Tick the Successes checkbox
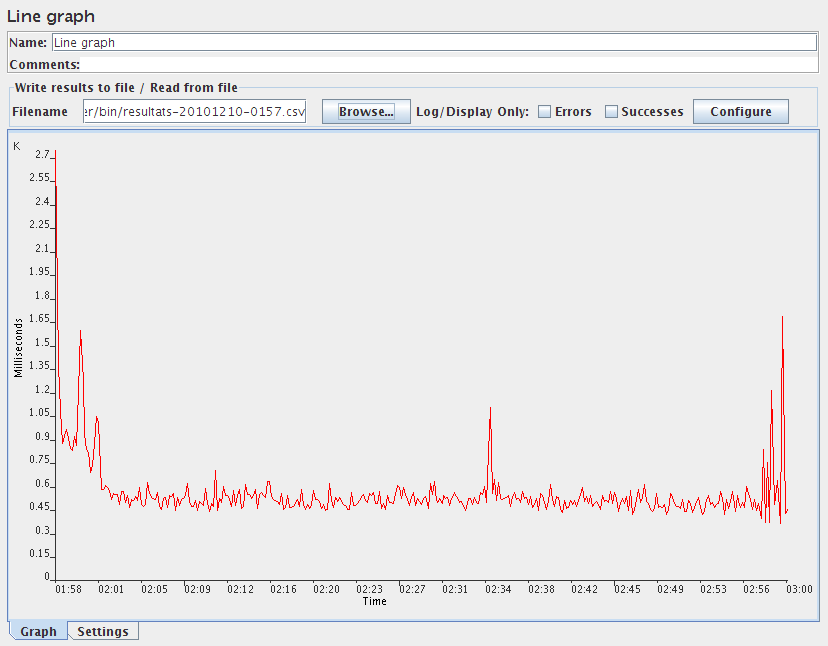Screen dimensions: 828x646 pos(611,112)
